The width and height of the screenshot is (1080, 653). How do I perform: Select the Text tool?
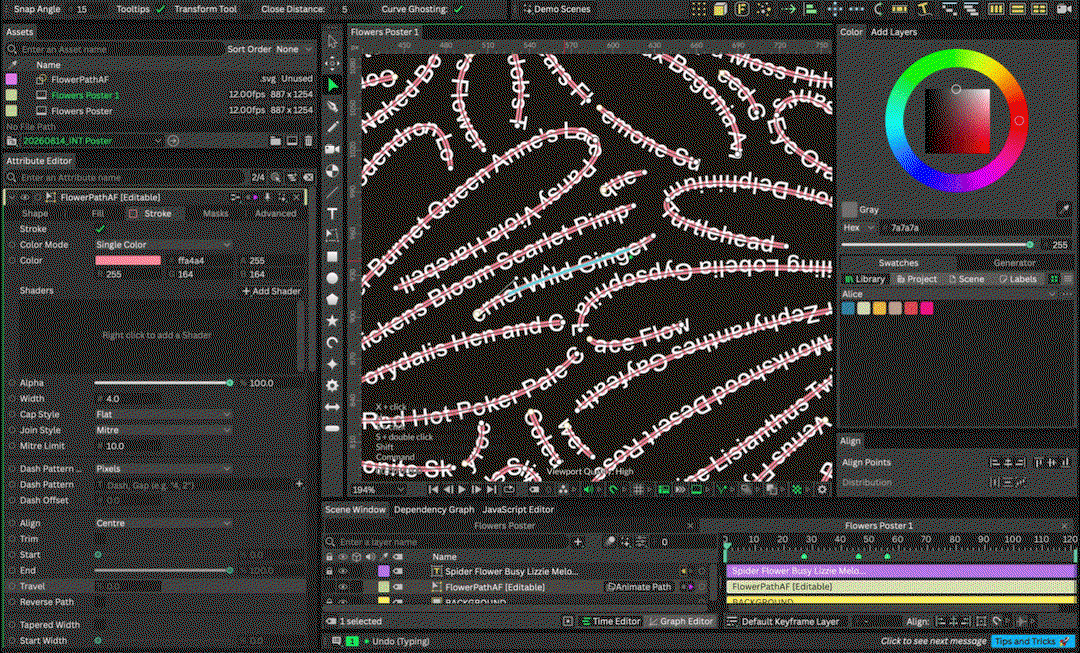tap(333, 214)
